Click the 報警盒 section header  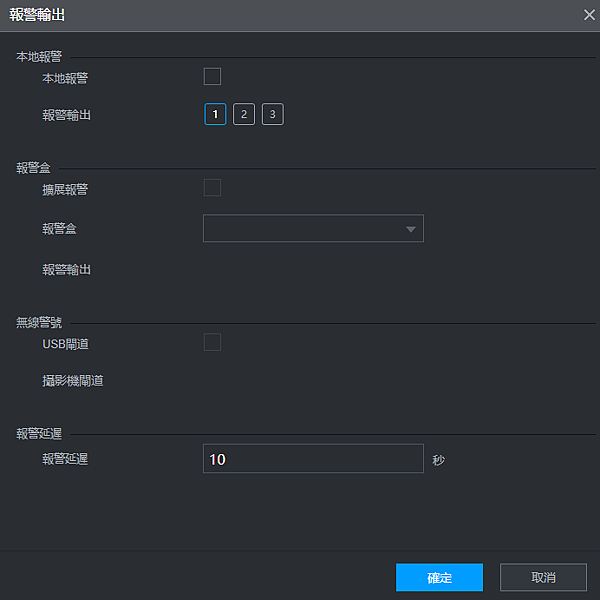point(33,168)
